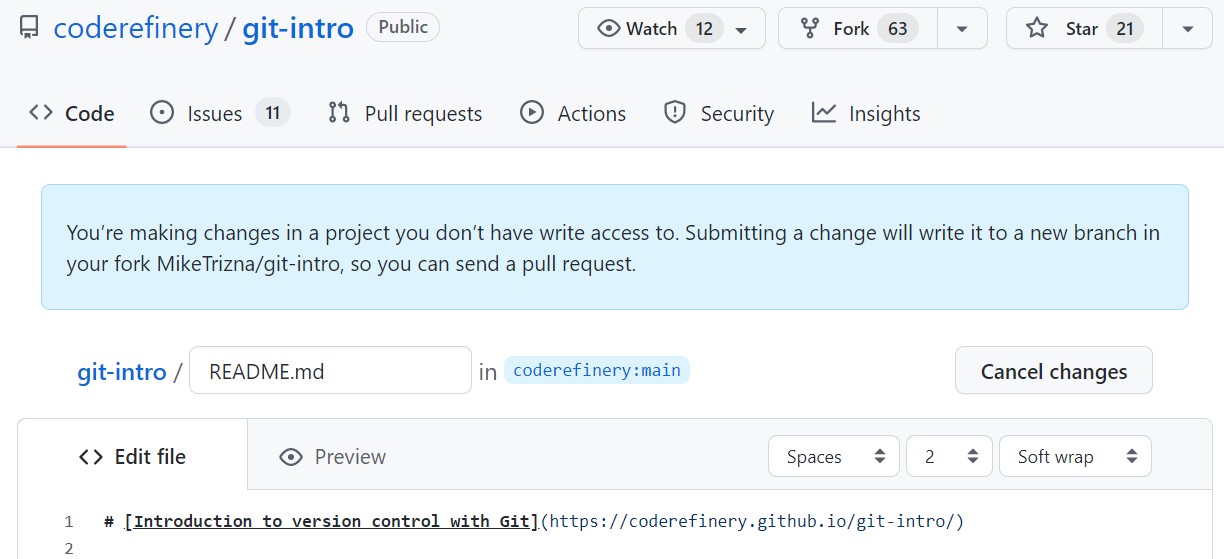Click the fork icon in Fork button

810,28
